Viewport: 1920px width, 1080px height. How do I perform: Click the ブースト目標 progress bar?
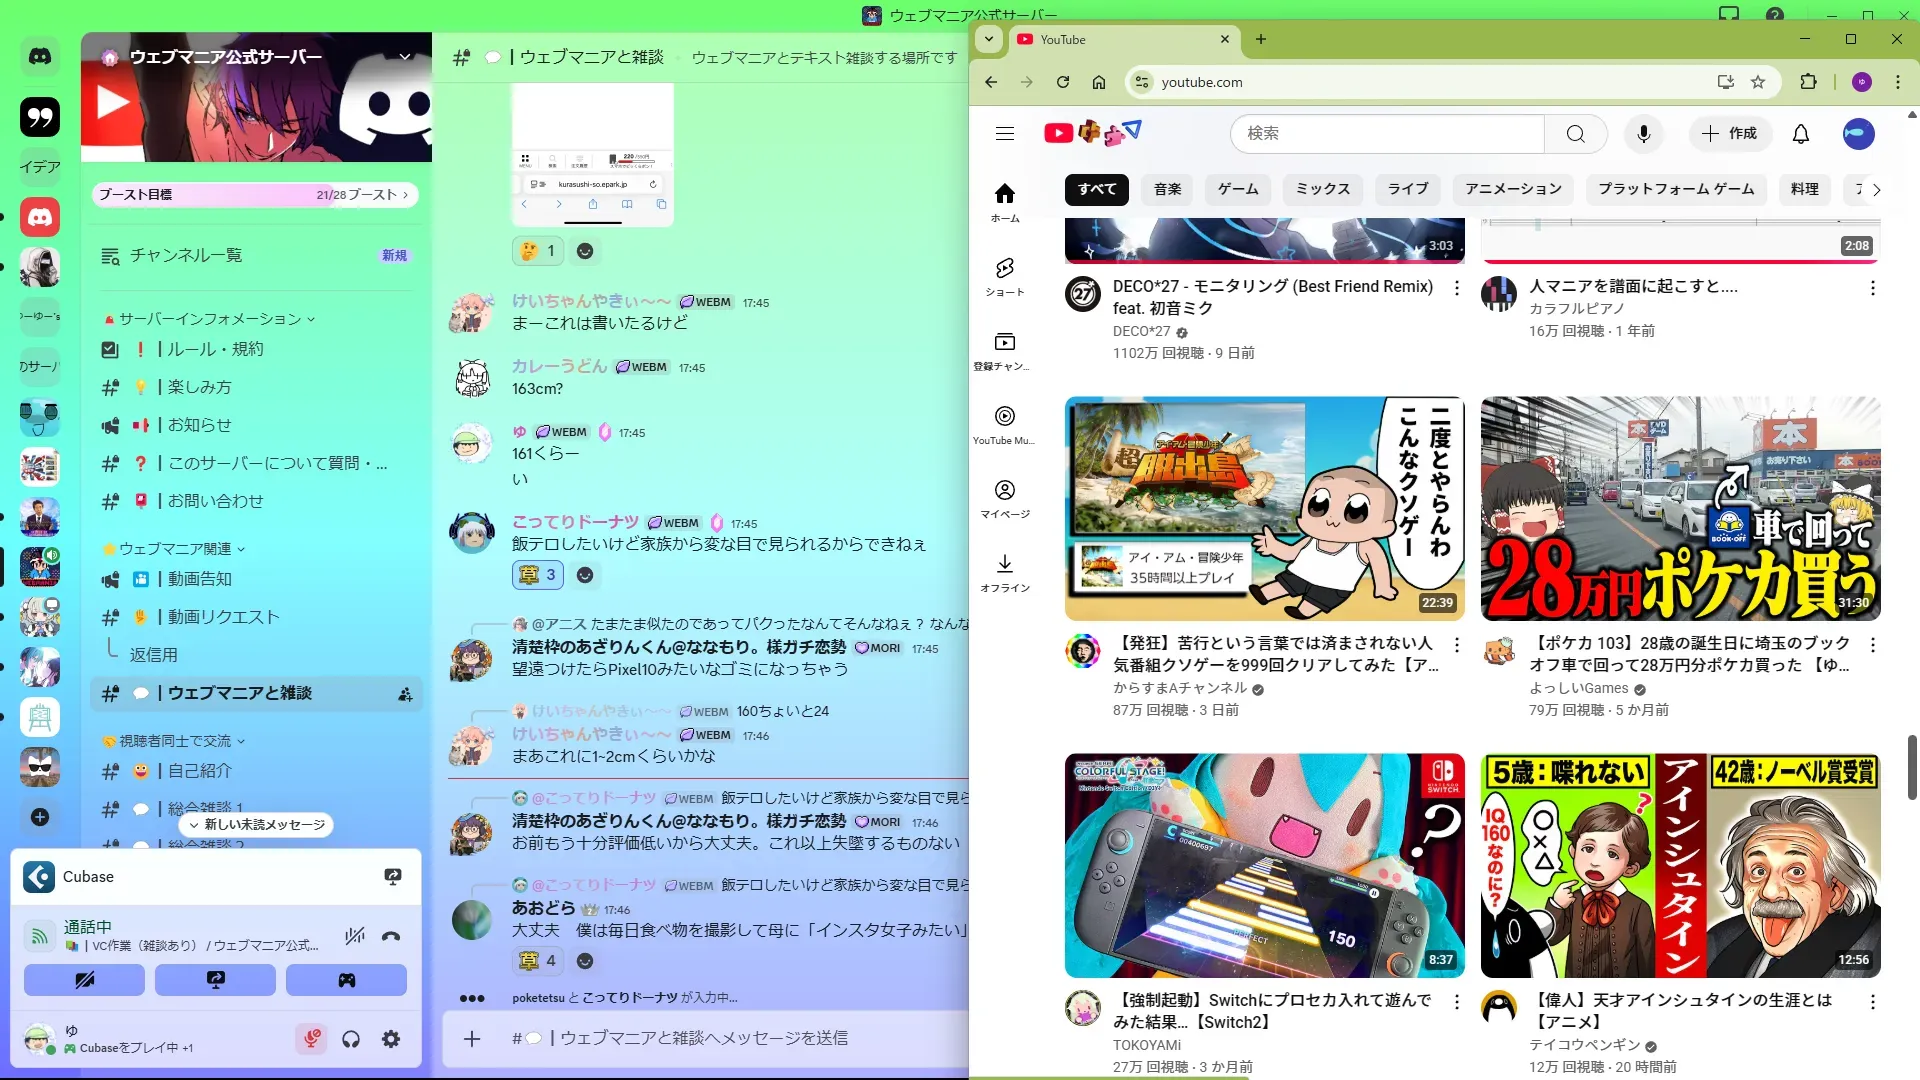coord(254,195)
